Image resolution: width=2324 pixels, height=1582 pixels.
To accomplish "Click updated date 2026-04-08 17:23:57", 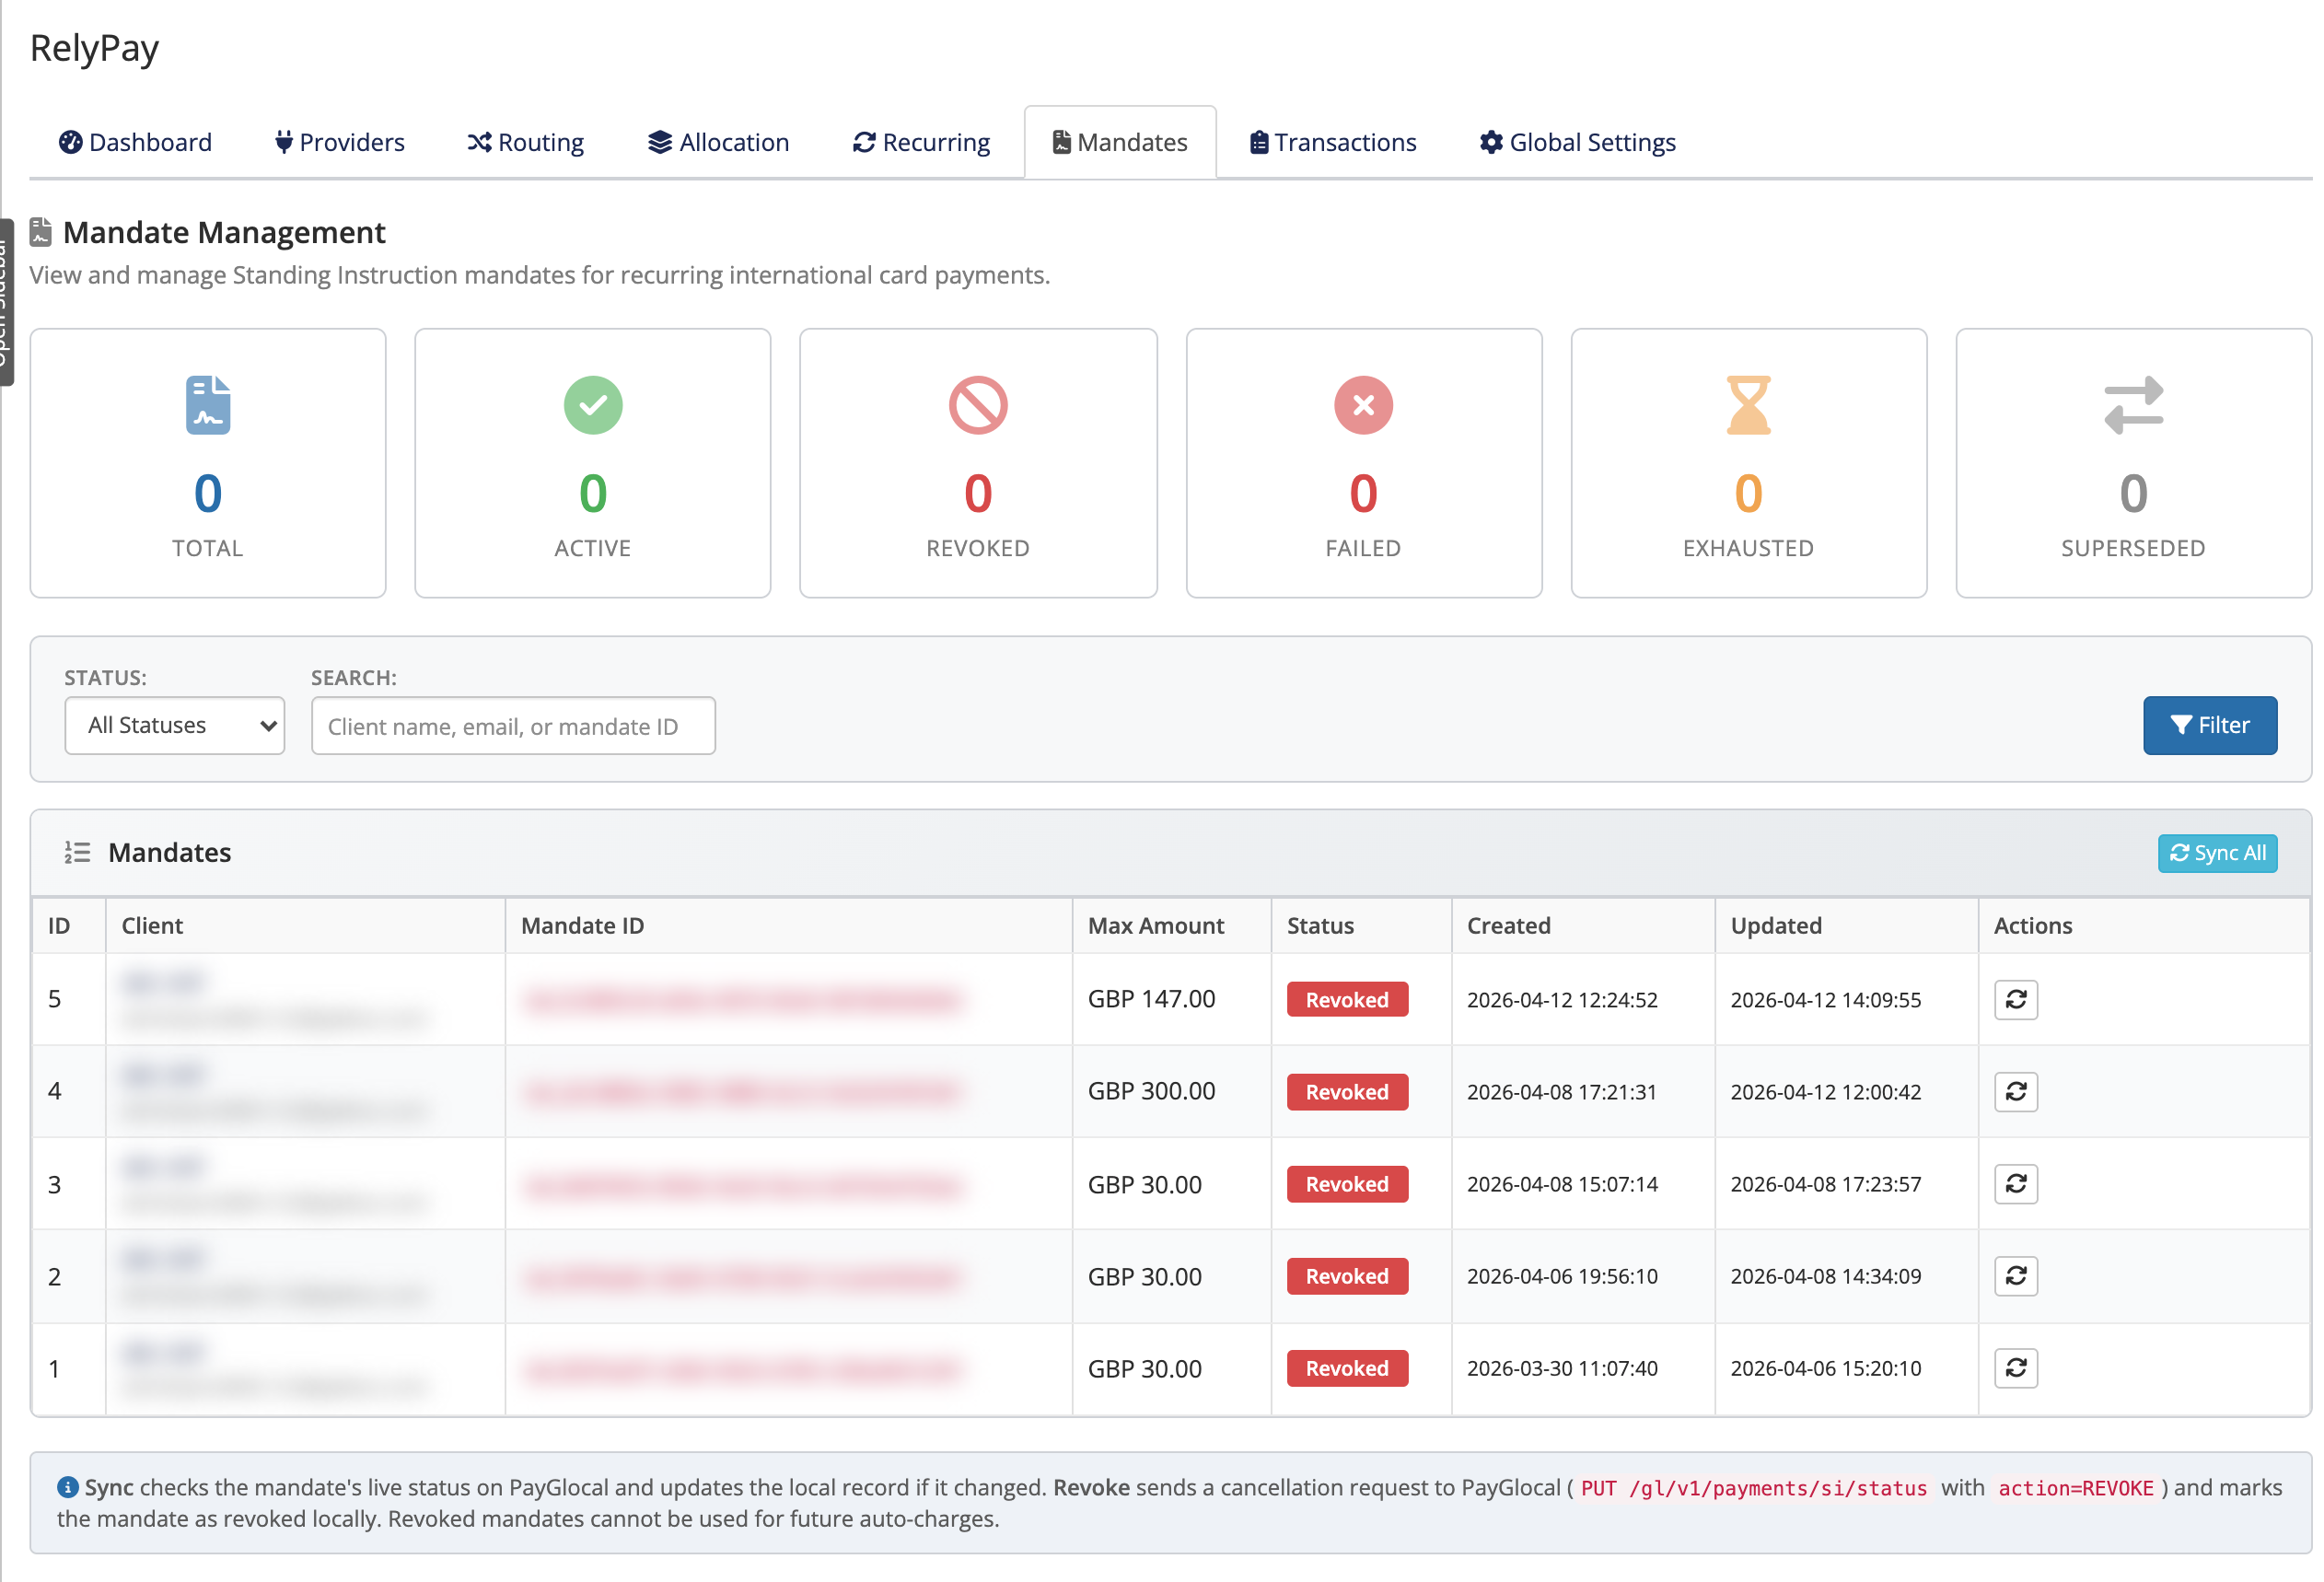I will click(1825, 1183).
